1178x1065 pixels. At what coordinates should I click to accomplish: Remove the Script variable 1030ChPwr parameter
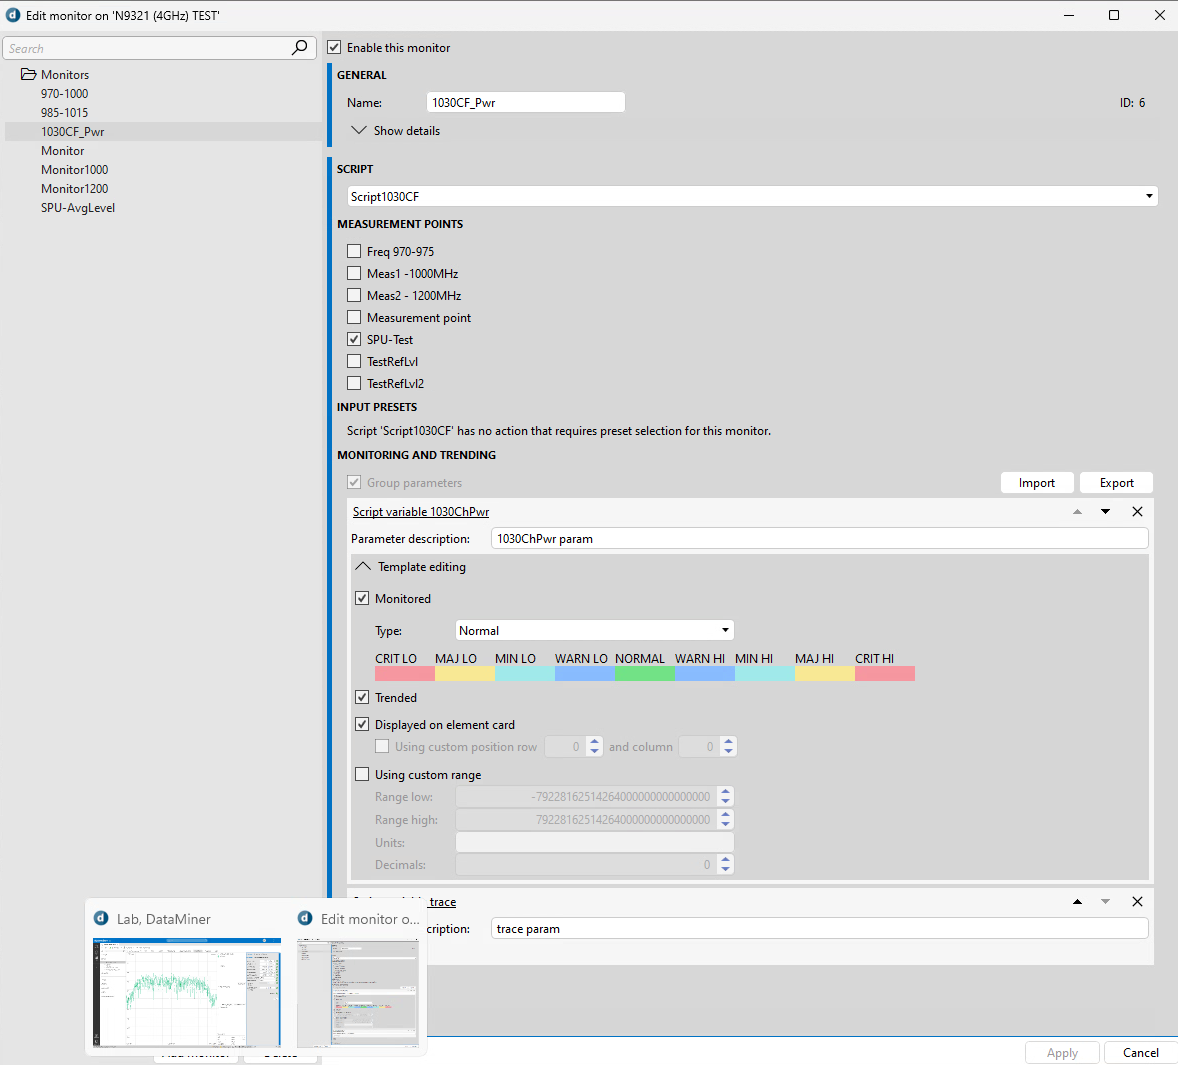click(x=1137, y=512)
